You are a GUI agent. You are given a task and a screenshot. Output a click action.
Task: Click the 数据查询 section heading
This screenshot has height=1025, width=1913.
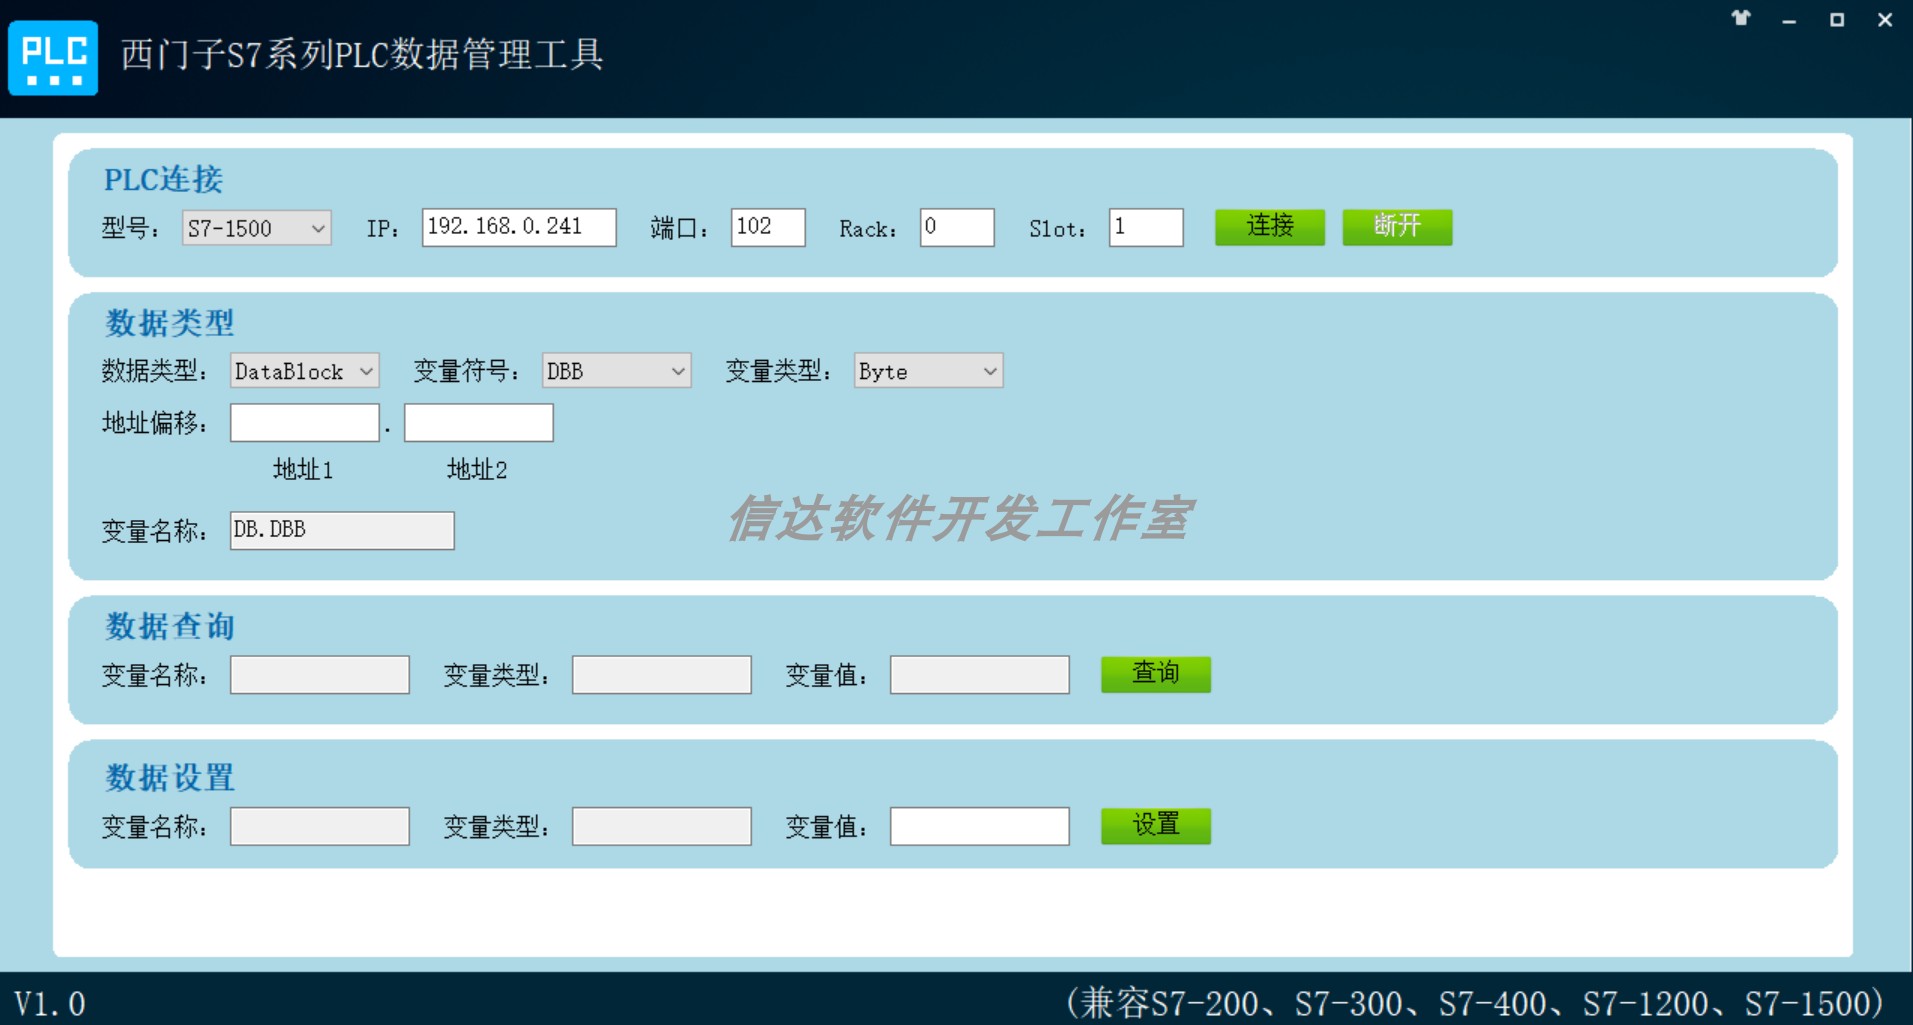point(170,626)
